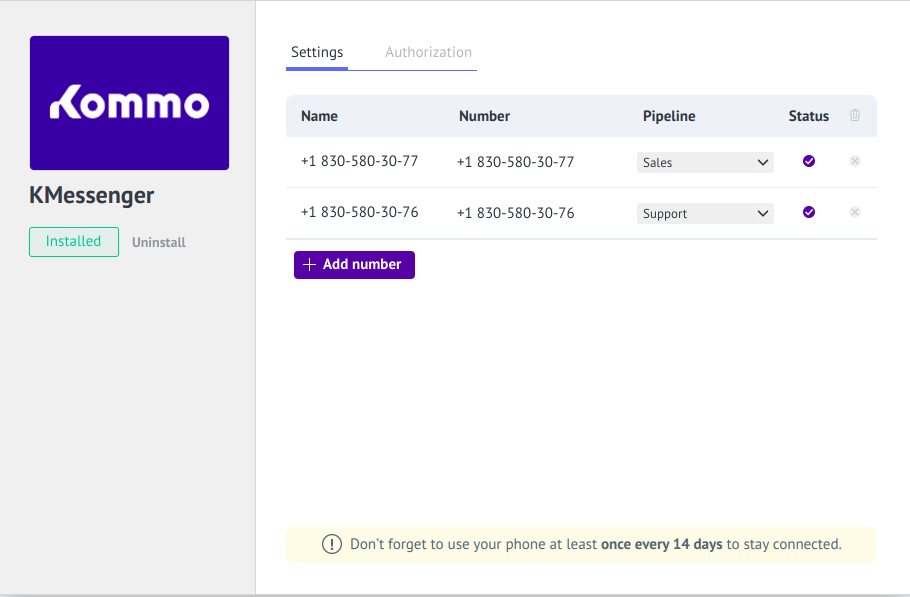Screen dimensions: 910x597
Task: Click the Status column header
Action: coord(808,116)
